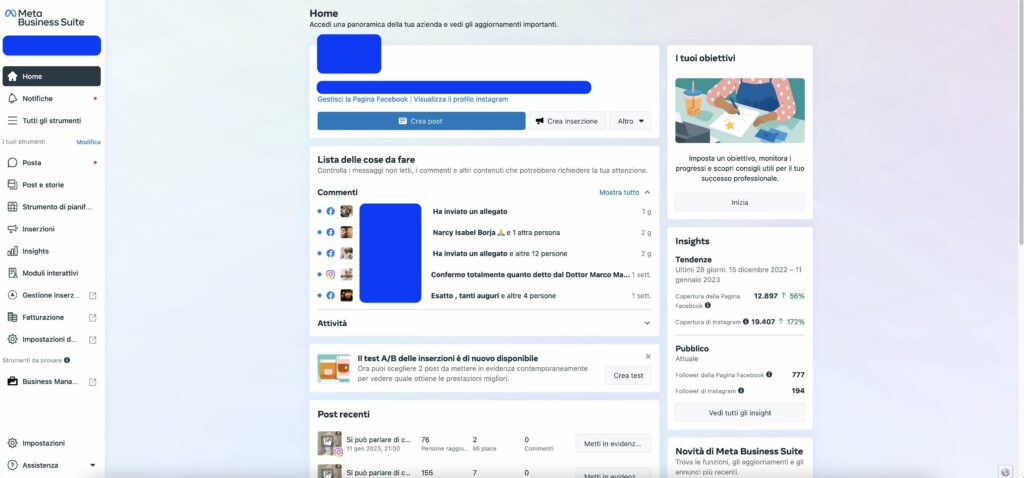Click the Insights bar chart icon
The height and width of the screenshot is (478, 1024).
coord(12,251)
